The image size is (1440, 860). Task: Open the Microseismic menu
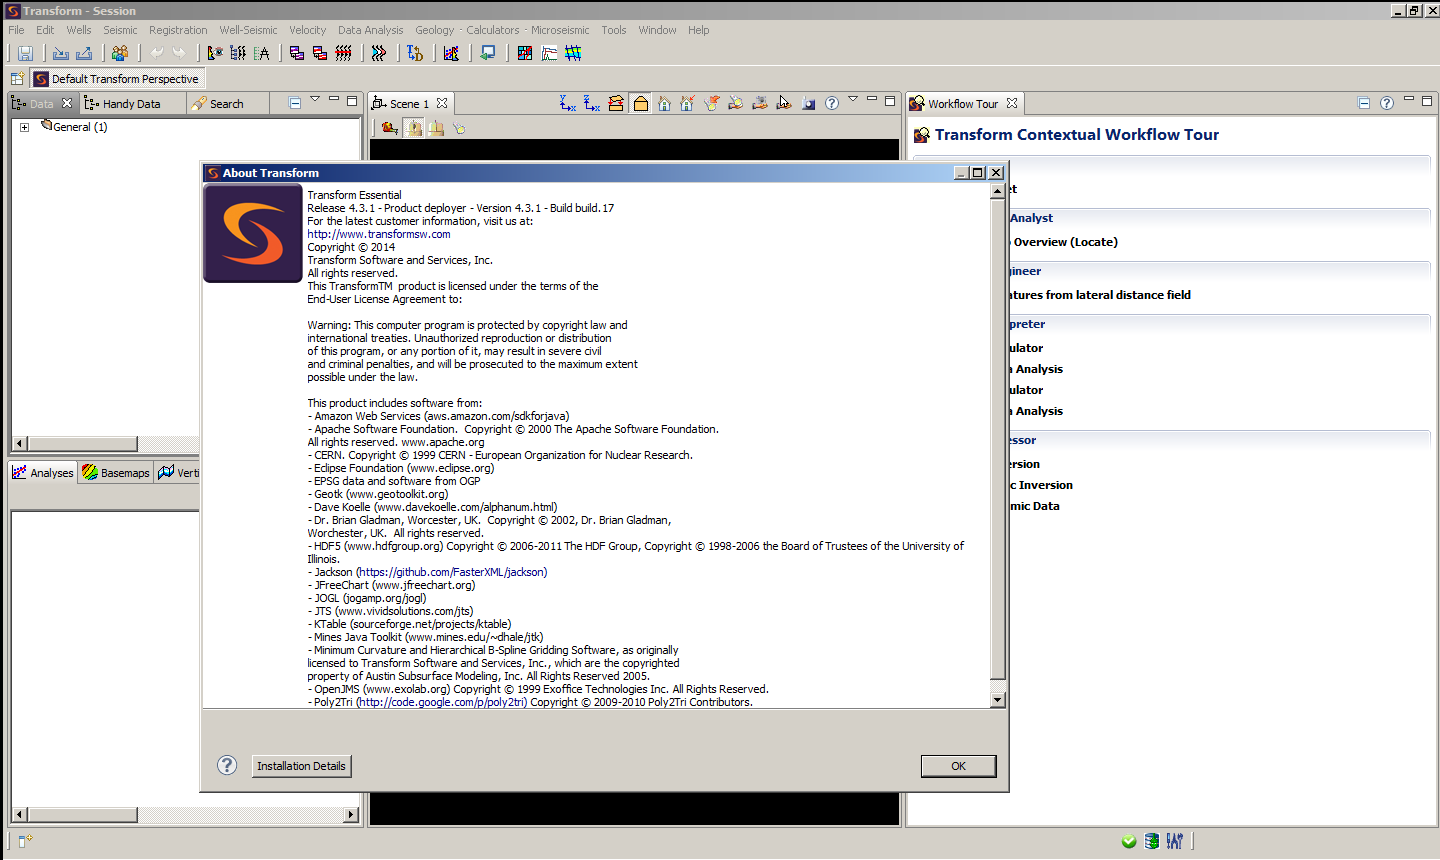[560, 30]
